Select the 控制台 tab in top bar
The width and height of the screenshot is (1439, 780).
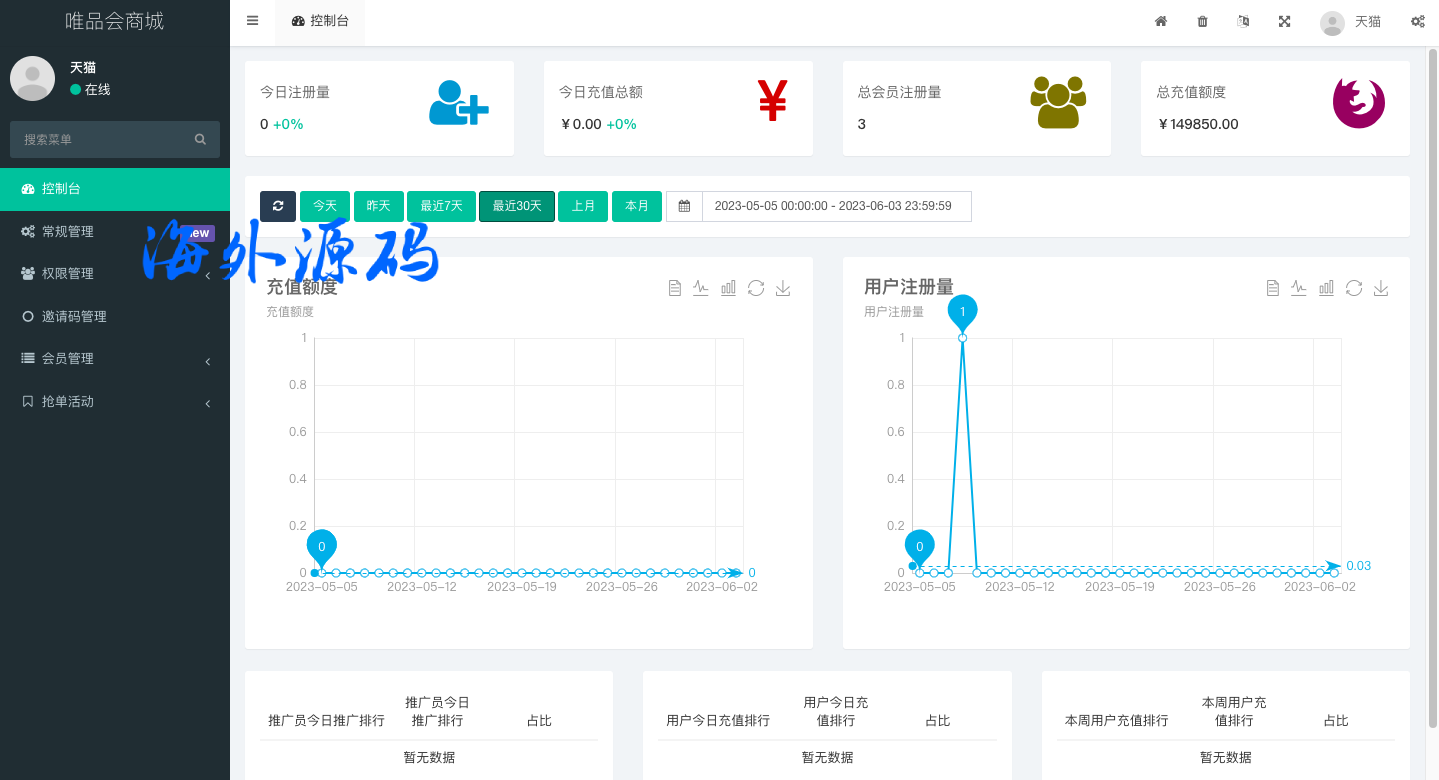click(x=320, y=21)
